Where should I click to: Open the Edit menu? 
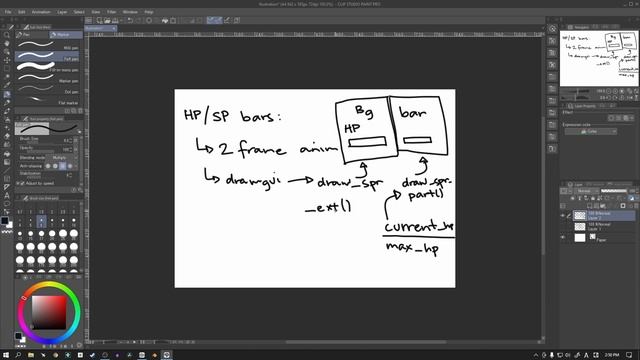(22, 12)
